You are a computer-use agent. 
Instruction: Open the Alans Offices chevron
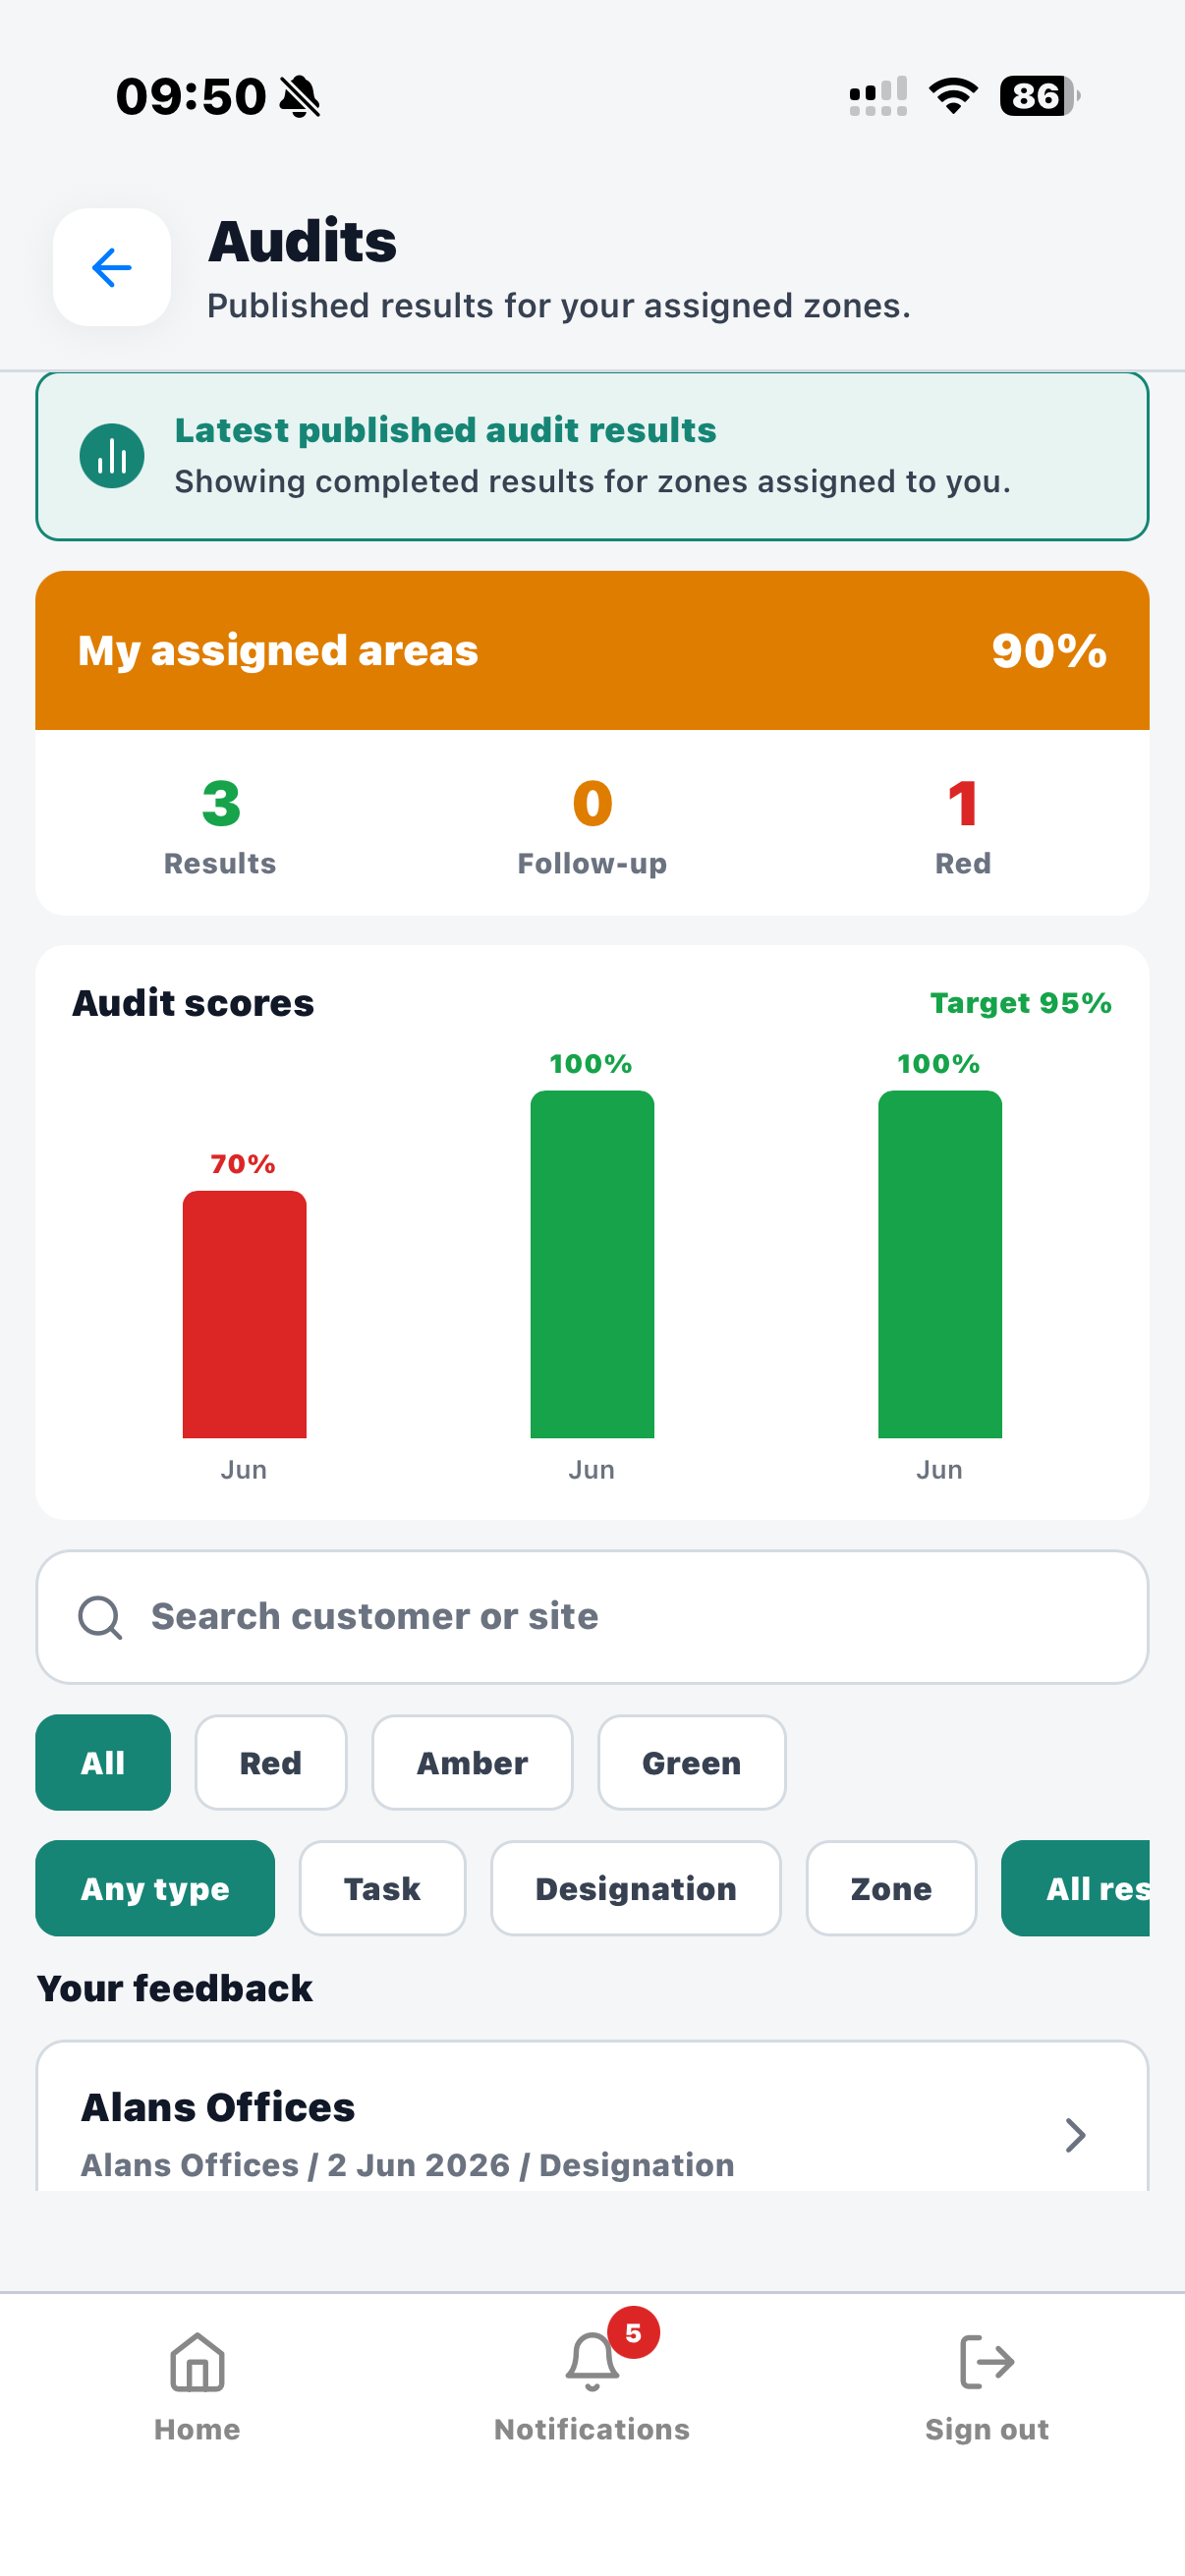[1076, 2135]
